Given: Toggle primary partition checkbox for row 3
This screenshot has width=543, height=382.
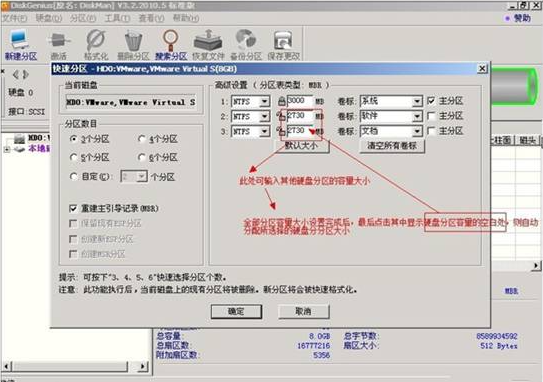Looking at the screenshot, I should 431,131.
